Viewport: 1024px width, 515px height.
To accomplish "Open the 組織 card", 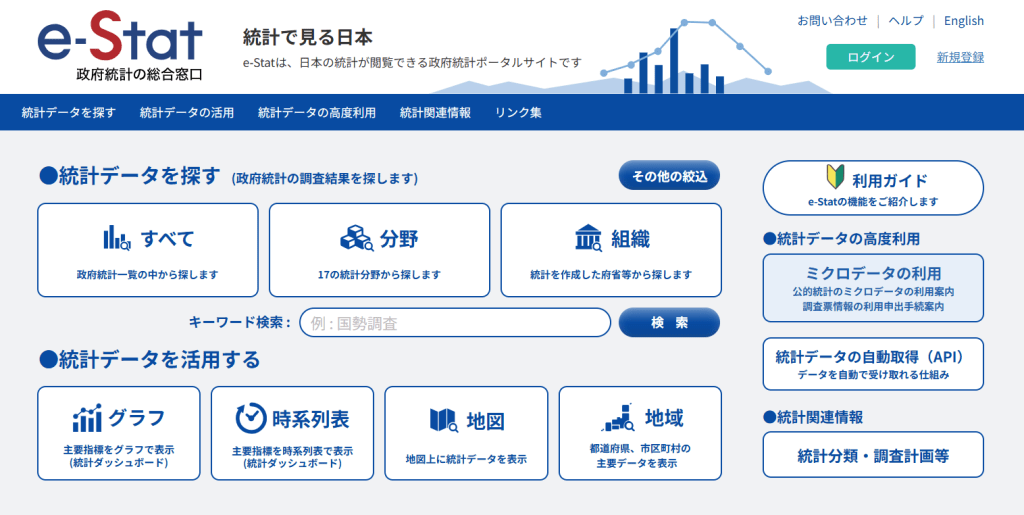I will (x=611, y=250).
